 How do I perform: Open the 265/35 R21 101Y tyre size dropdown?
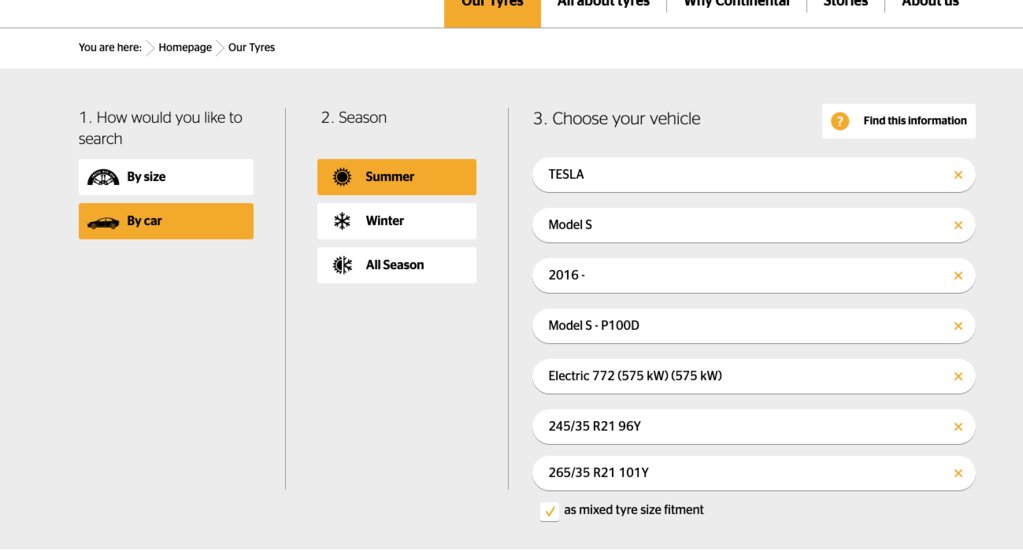tap(754, 473)
